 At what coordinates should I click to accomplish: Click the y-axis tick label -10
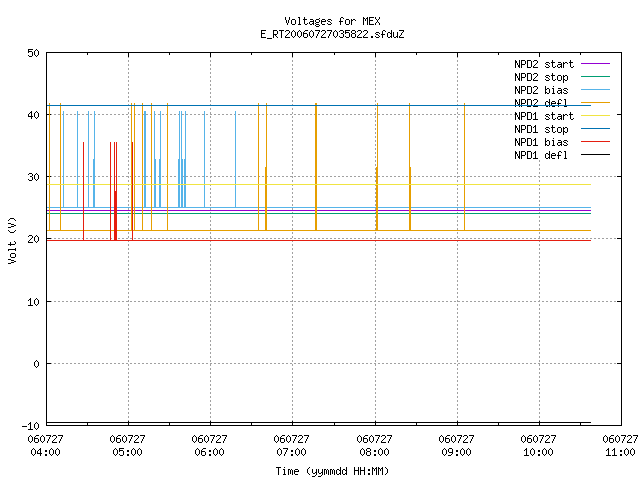(x=31, y=426)
